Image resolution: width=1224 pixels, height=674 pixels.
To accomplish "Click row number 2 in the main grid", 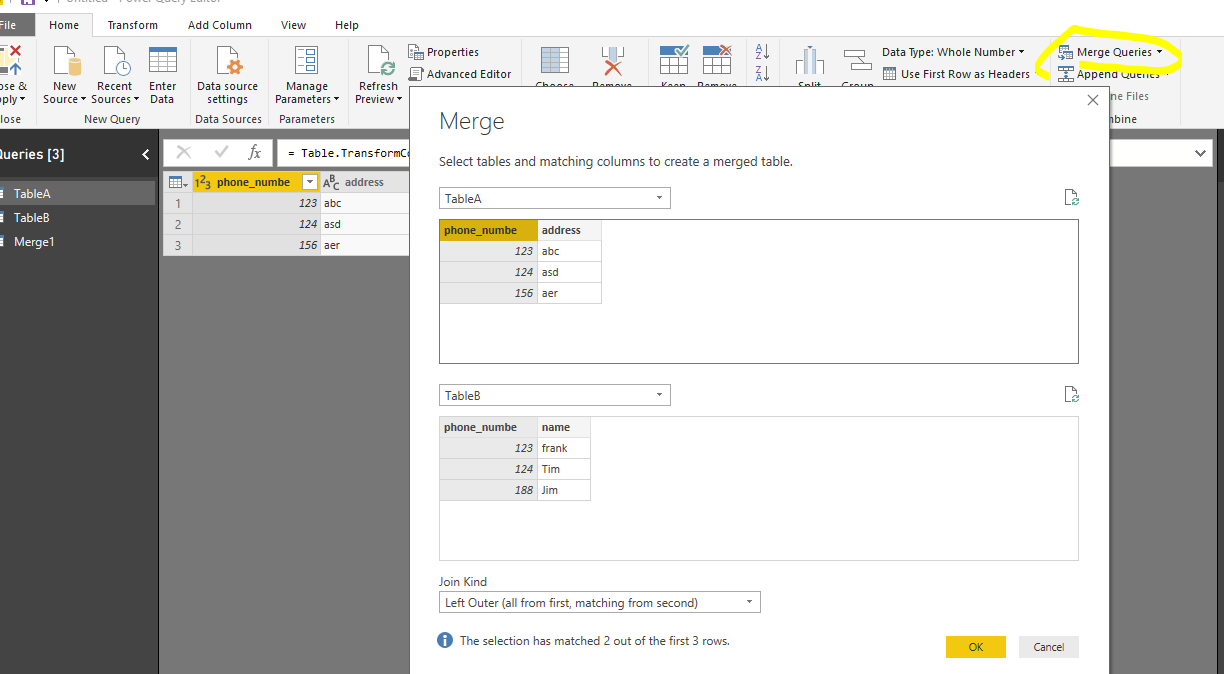I will click(177, 224).
